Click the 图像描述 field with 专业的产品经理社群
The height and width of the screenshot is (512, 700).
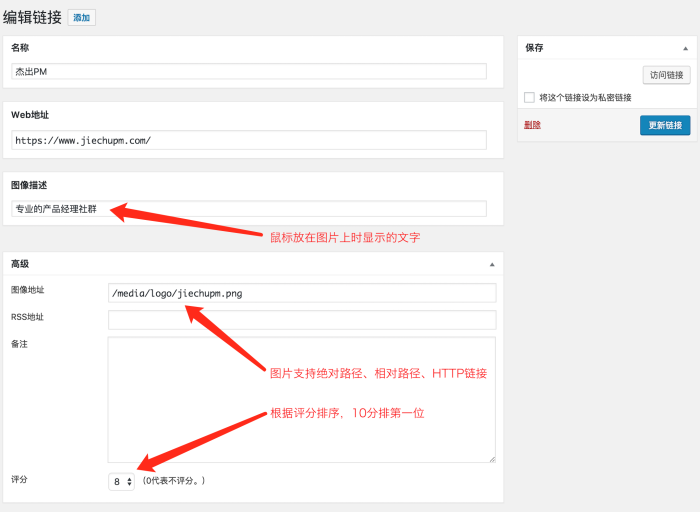pos(249,209)
